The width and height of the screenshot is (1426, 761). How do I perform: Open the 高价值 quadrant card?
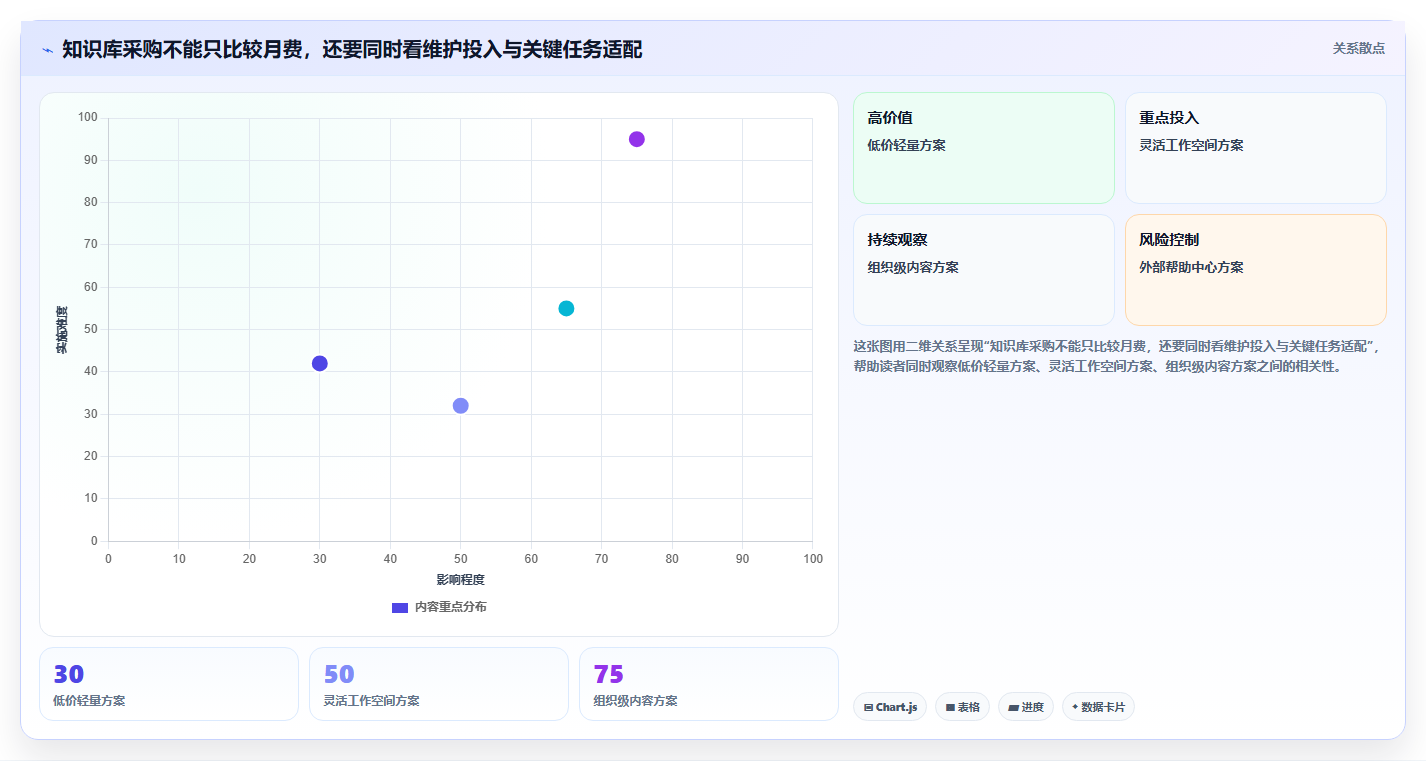click(984, 148)
